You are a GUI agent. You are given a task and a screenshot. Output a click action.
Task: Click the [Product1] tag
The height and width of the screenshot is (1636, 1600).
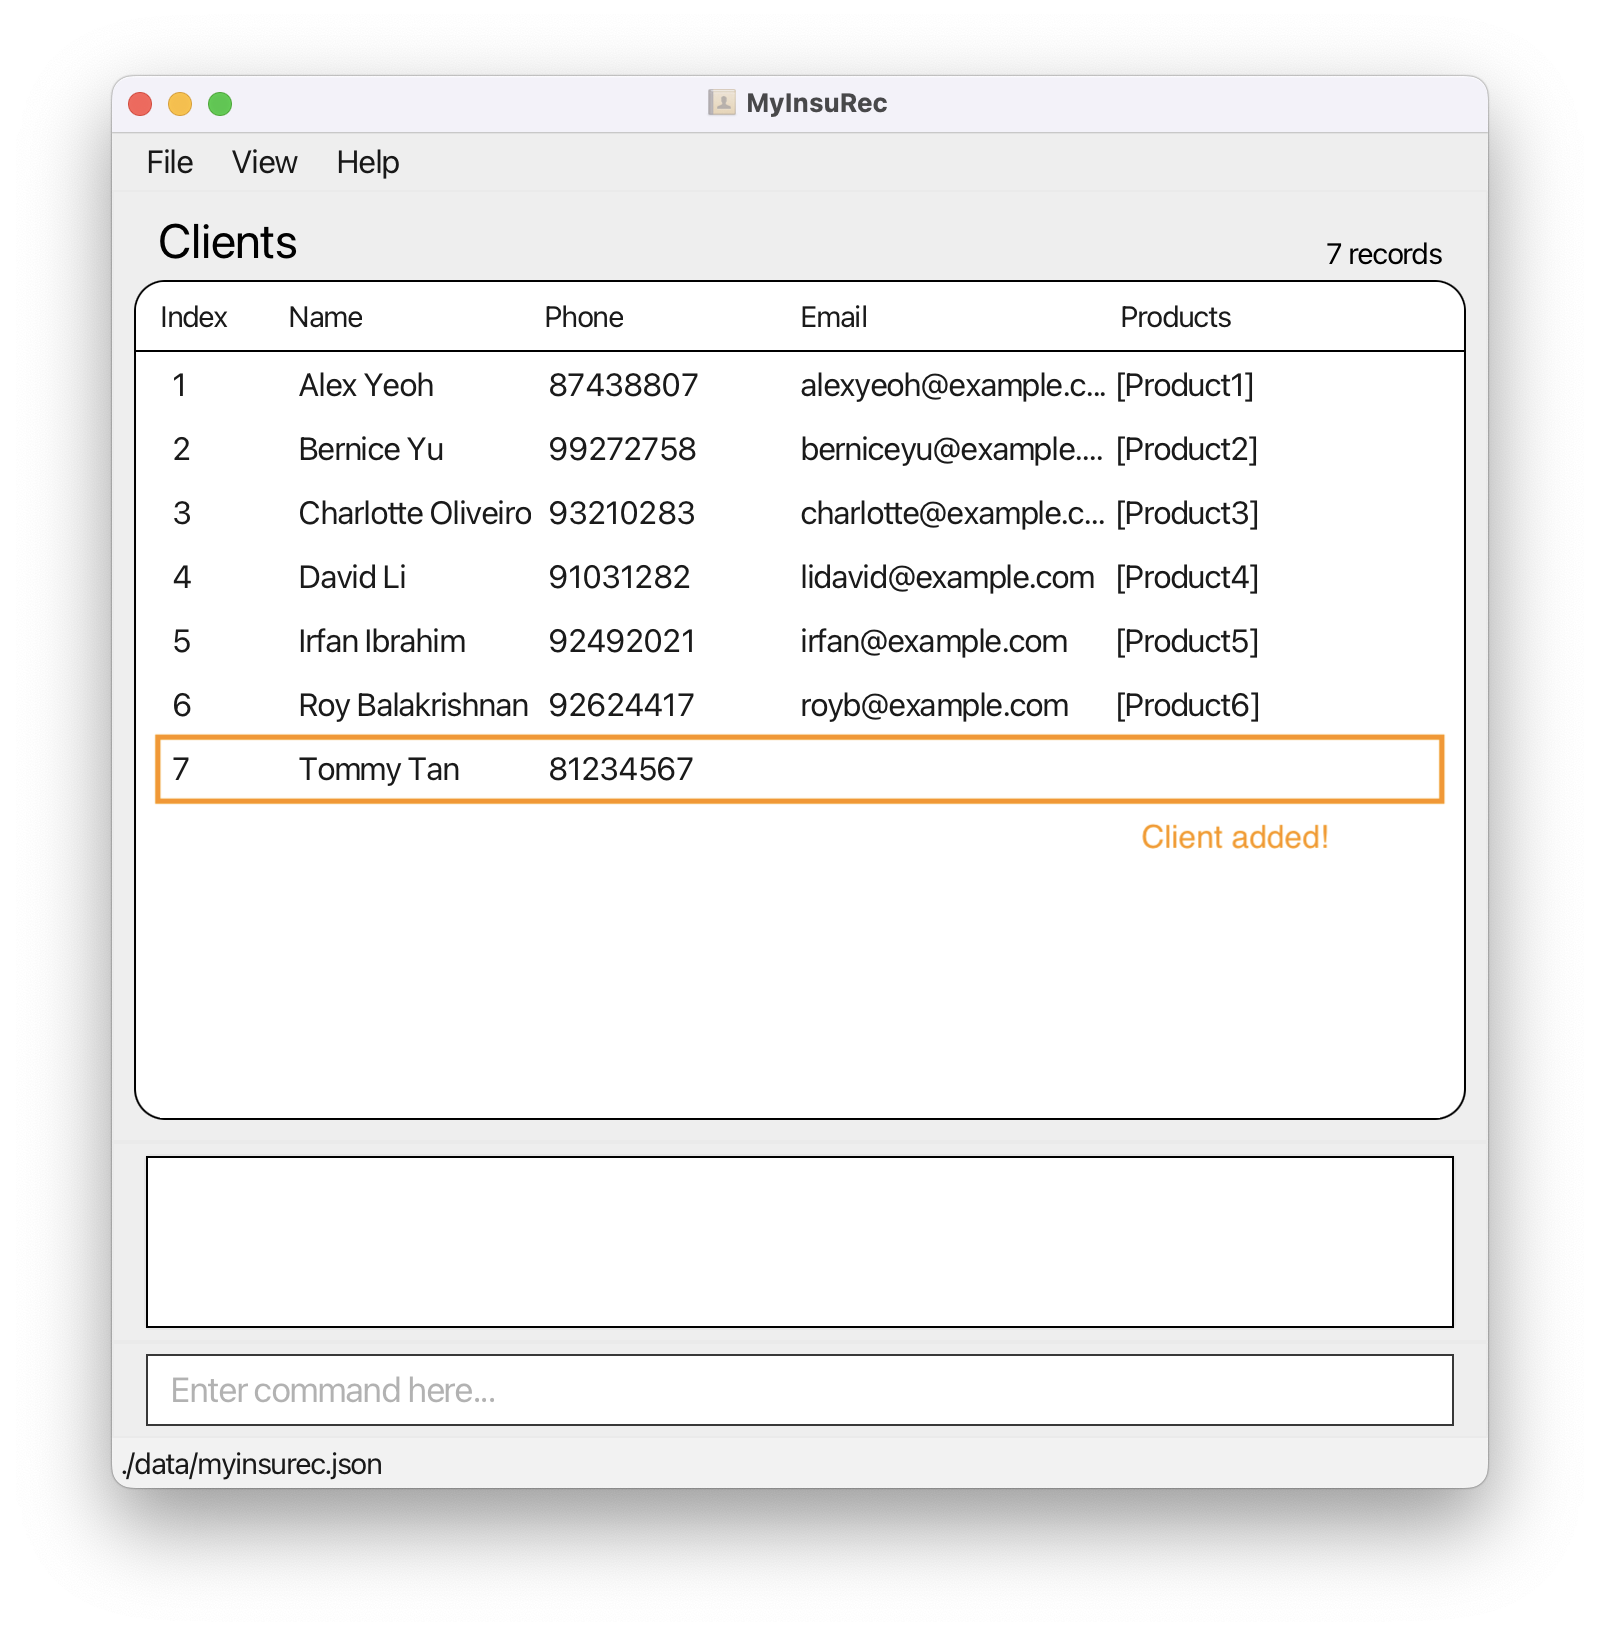click(x=1185, y=385)
